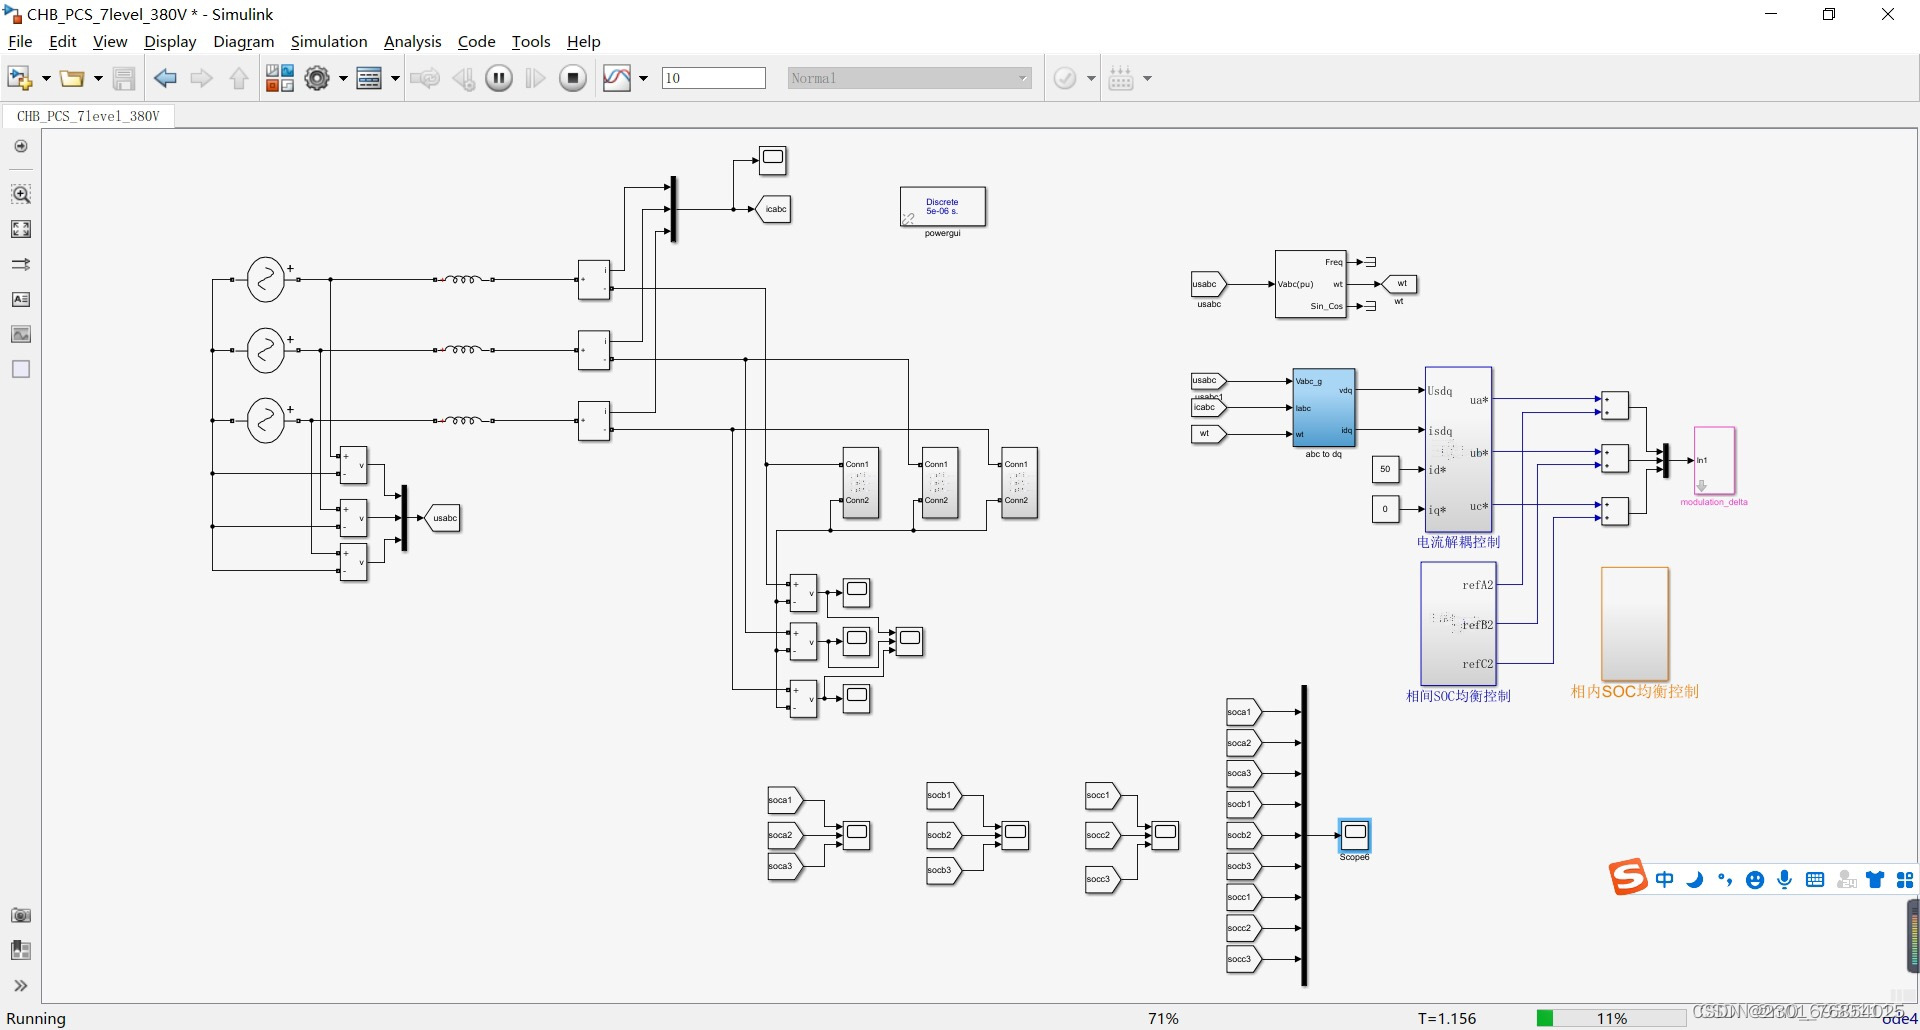The width and height of the screenshot is (1920, 1030).
Task: Click the simulation stop time field
Action: point(714,78)
